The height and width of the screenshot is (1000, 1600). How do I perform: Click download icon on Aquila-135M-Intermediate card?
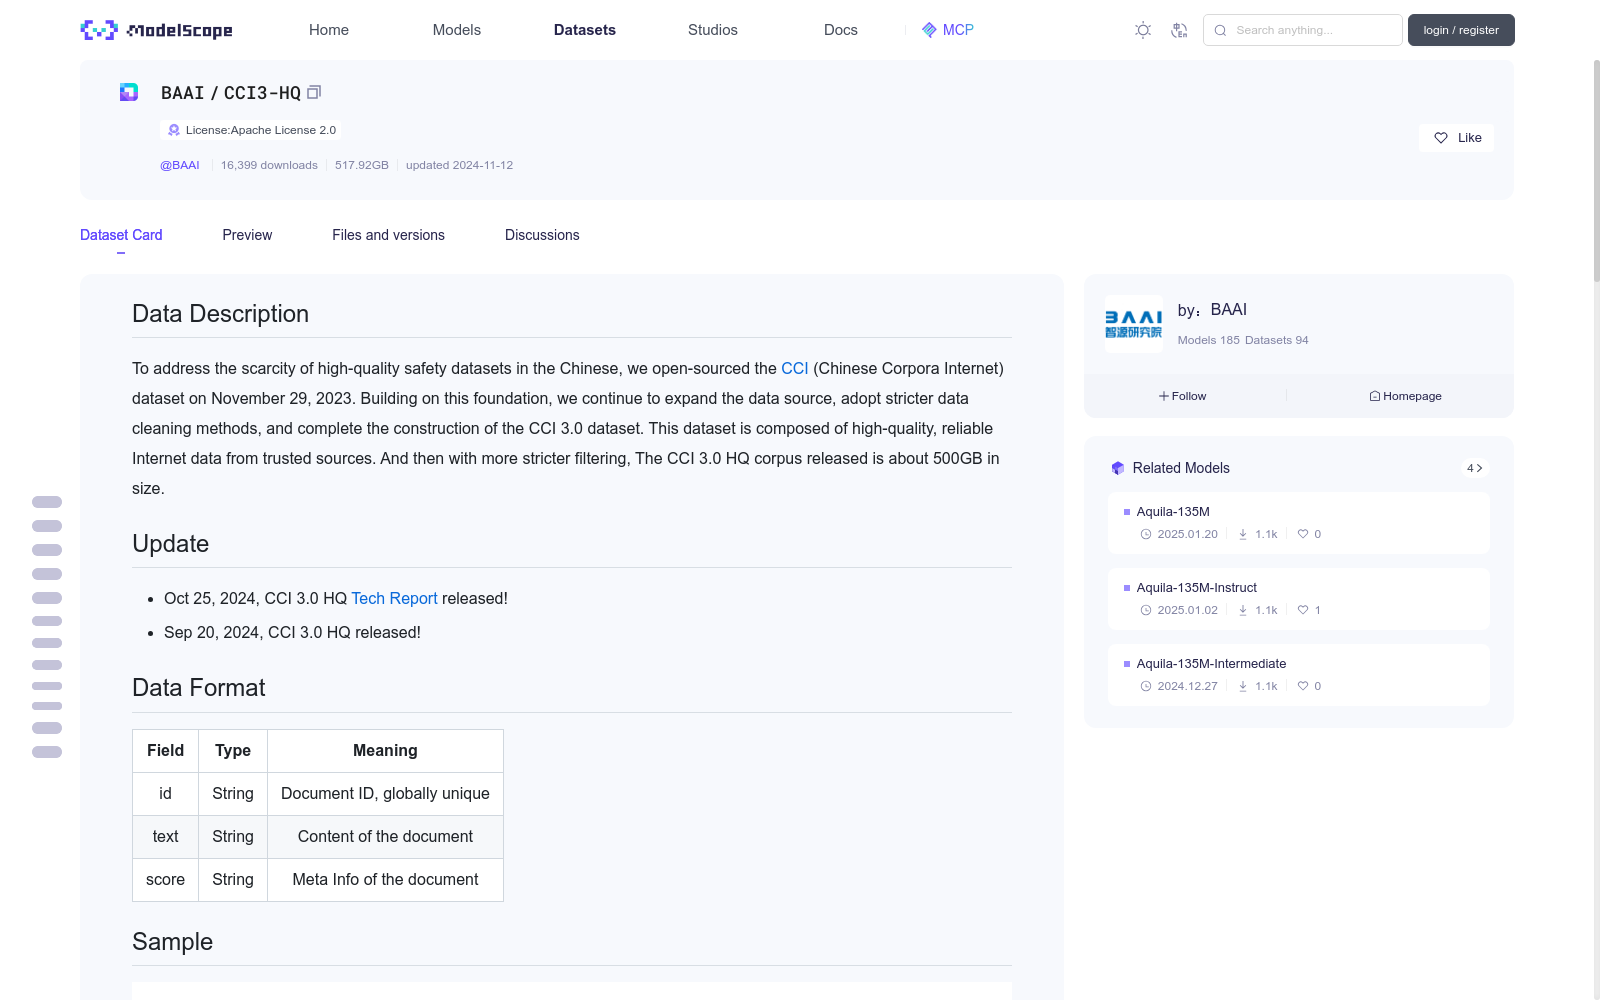1243,686
